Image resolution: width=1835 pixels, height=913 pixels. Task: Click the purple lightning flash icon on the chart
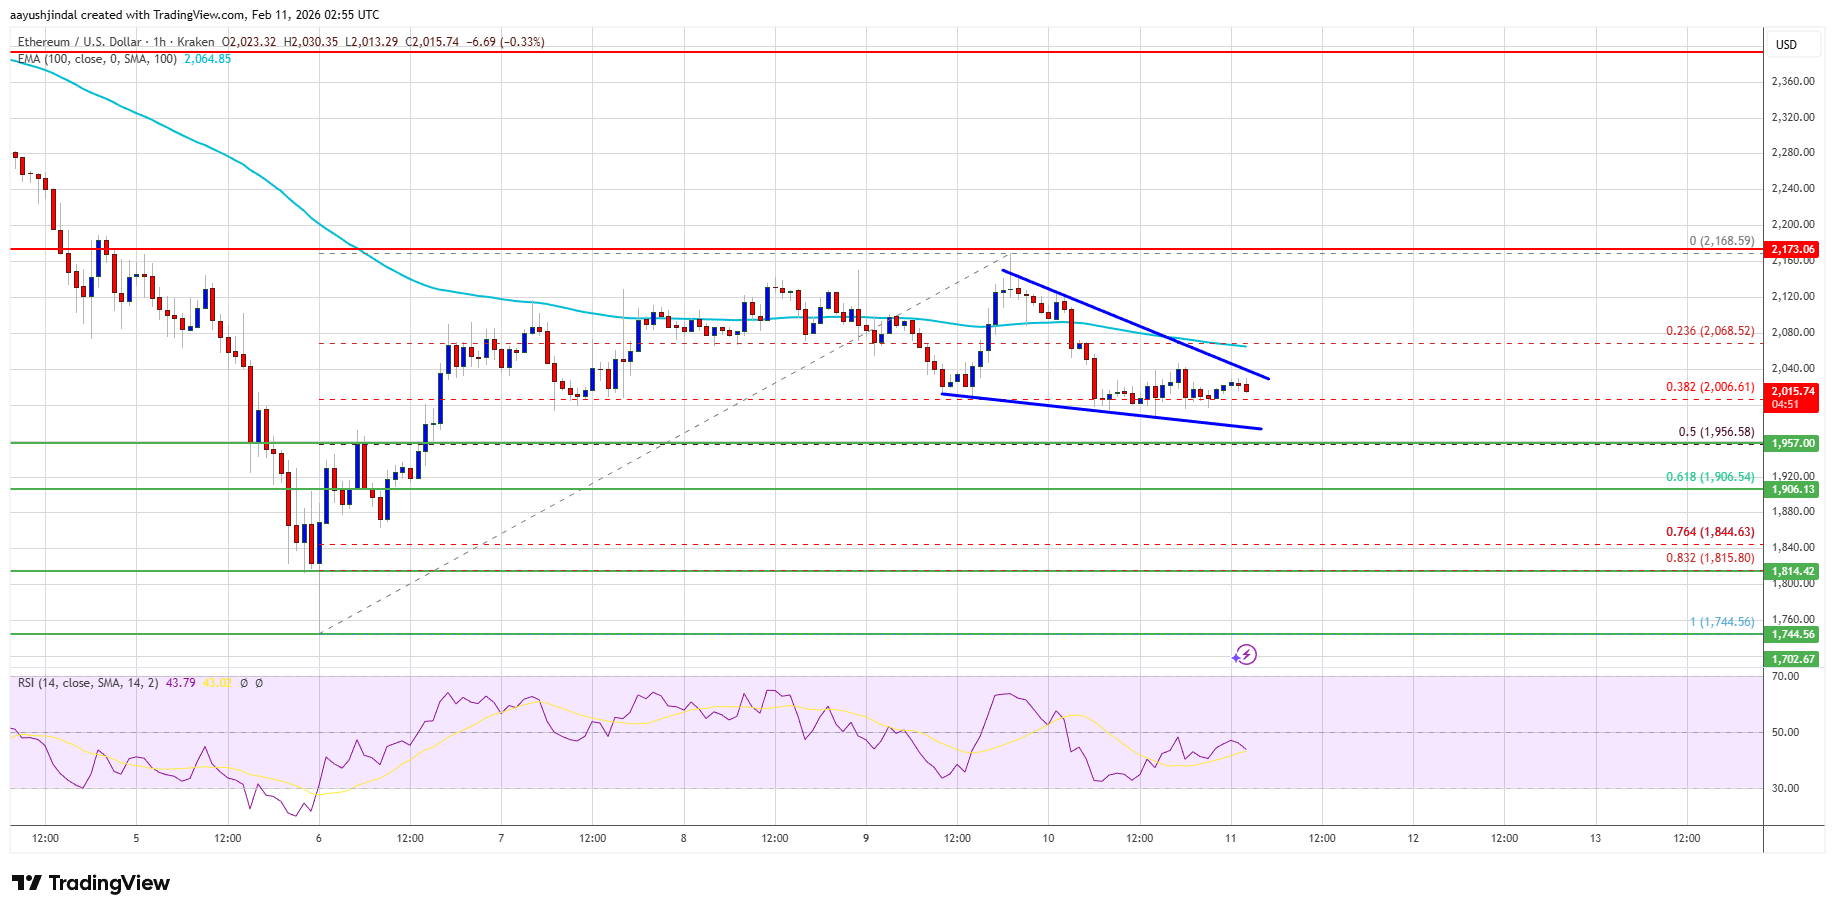[x=1247, y=655]
